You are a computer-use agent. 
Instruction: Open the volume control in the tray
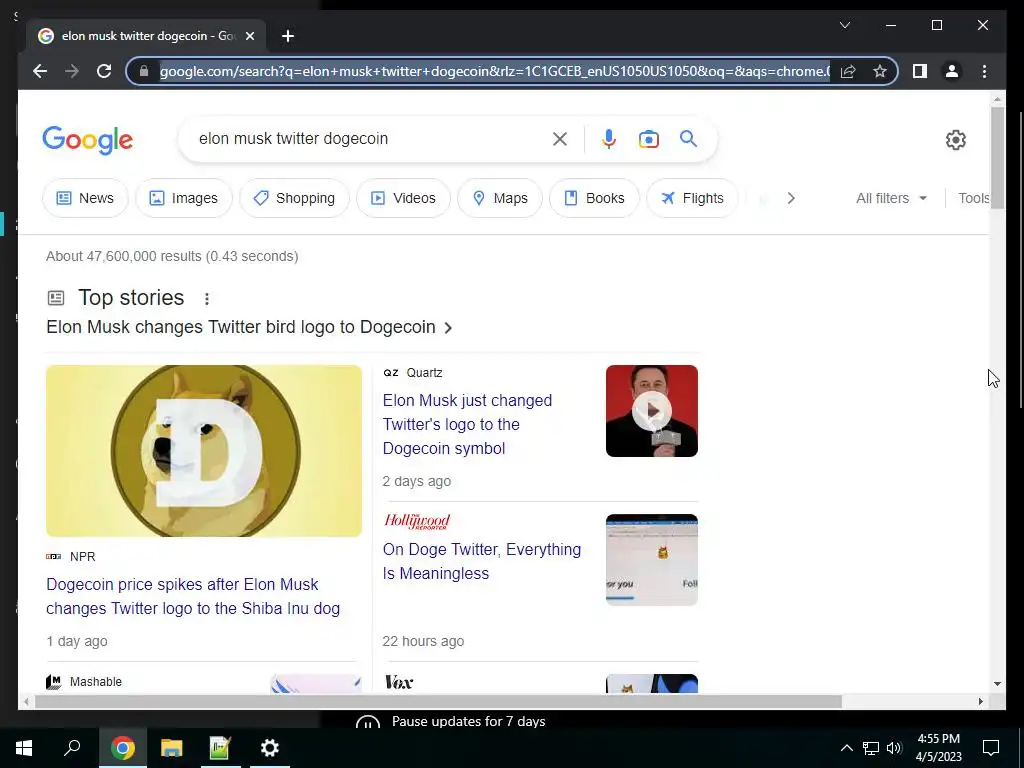pyautogui.click(x=894, y=748)
